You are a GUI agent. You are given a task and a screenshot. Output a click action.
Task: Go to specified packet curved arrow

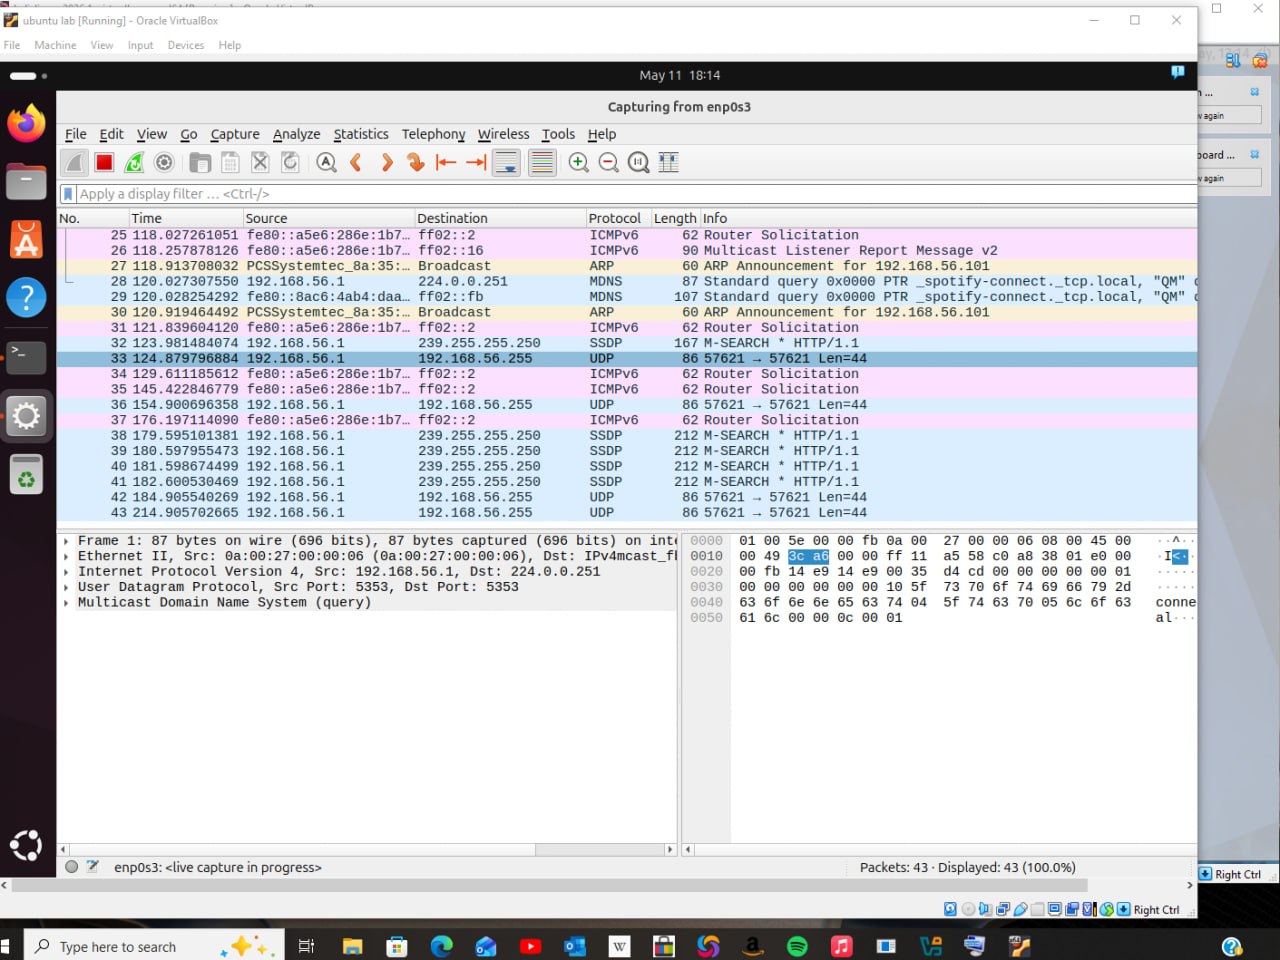point(416,162)
